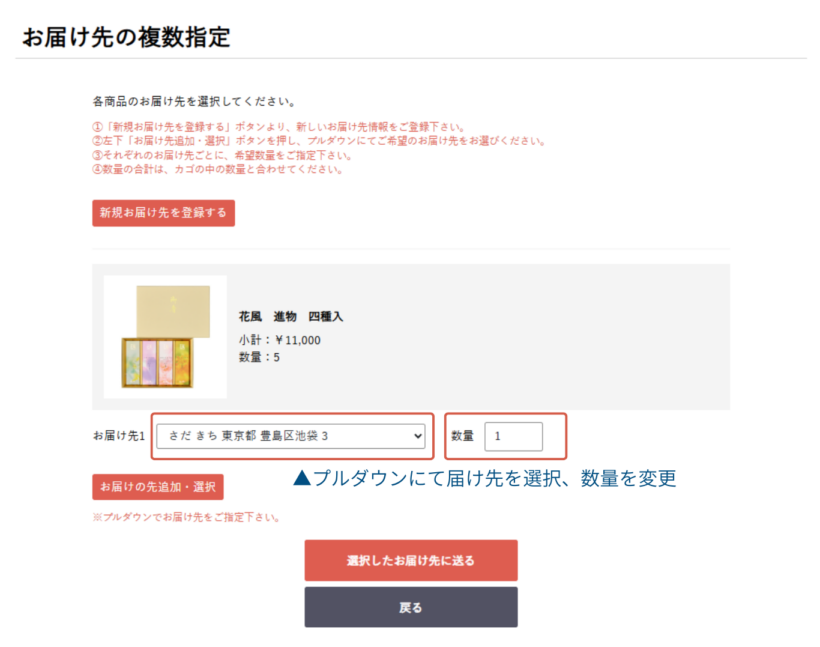The image size is (820, 647).
Task: Click the お届け先の複数指定 page heading
Action: pos(126,38)
